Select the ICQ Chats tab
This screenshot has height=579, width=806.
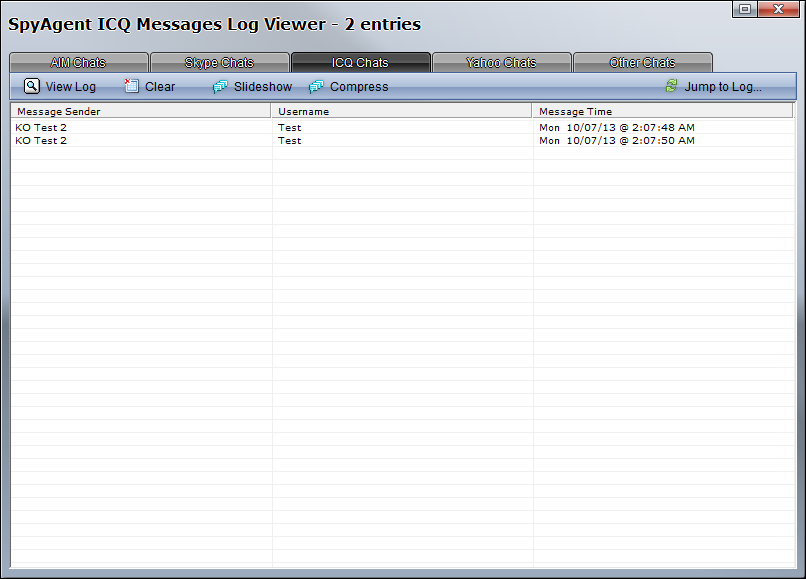(x=360, y=63)
